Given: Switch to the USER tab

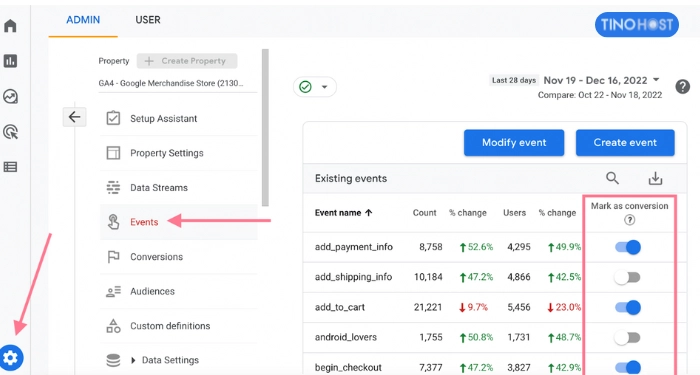Looking at the screenshot, I should pos(148,20).
